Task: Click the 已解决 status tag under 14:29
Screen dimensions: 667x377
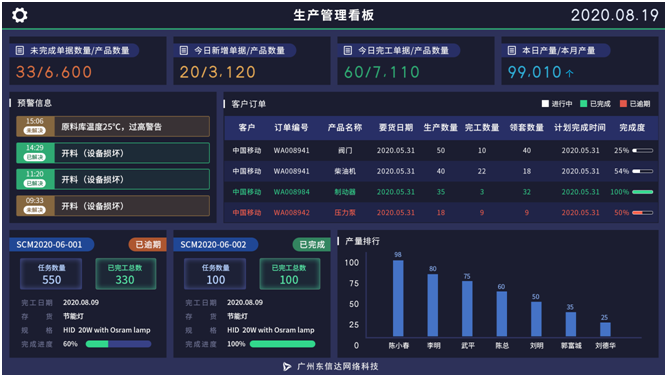Action: pyautogui.click(x=35, y=157)
